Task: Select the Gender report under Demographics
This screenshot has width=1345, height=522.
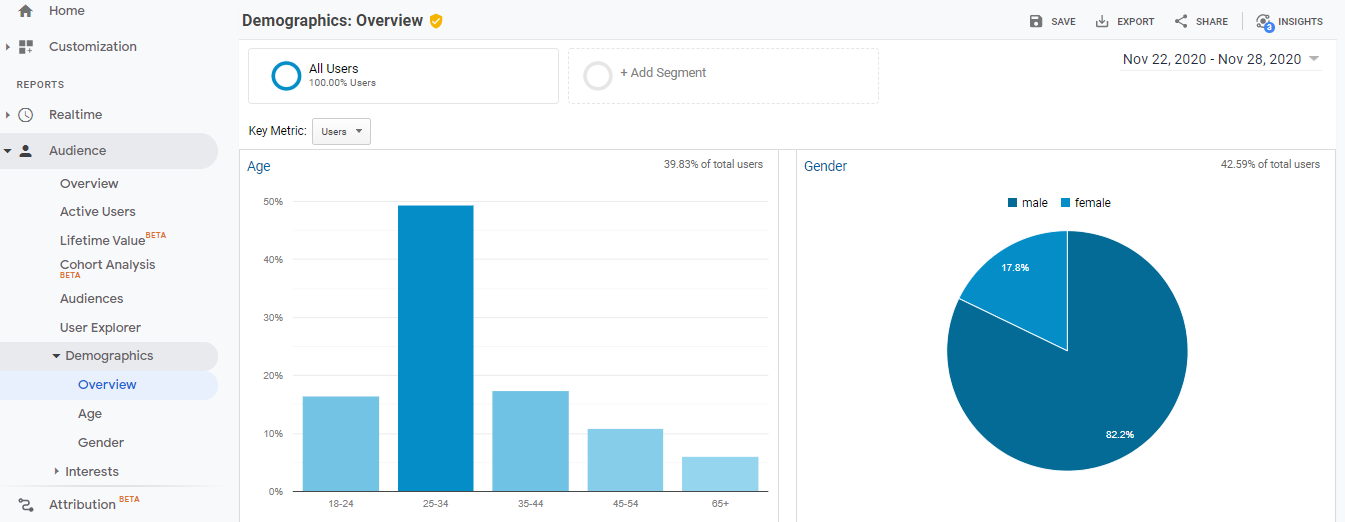Action: (101, 443)
